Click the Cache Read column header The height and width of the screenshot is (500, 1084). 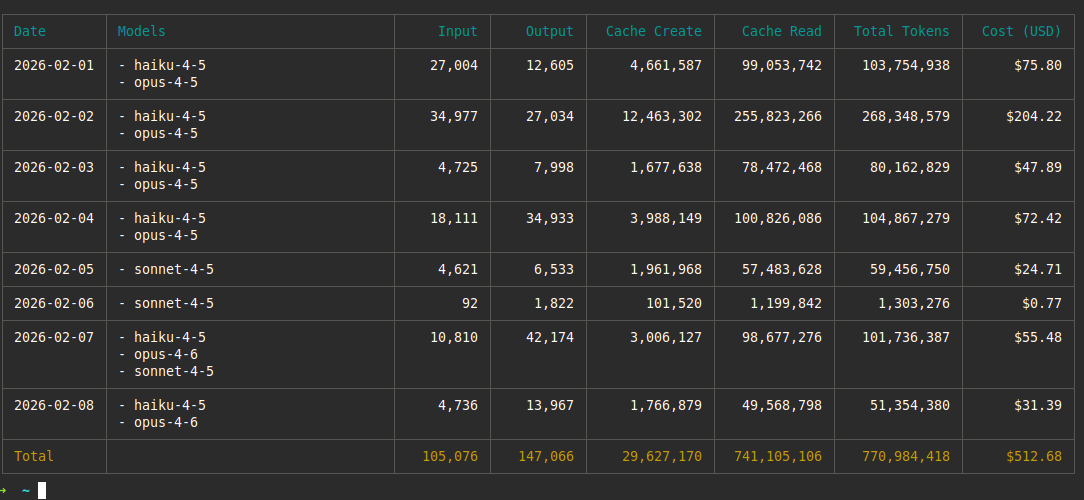tap(782, 31)
